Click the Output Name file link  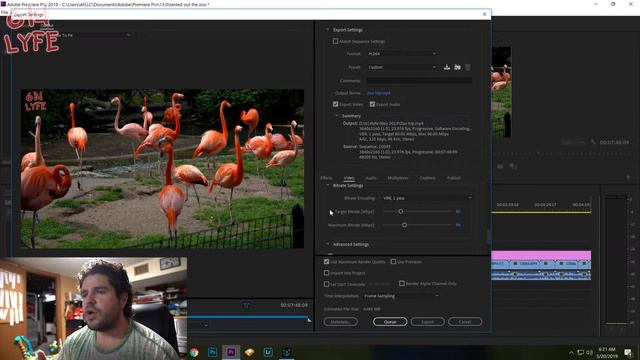378,93
